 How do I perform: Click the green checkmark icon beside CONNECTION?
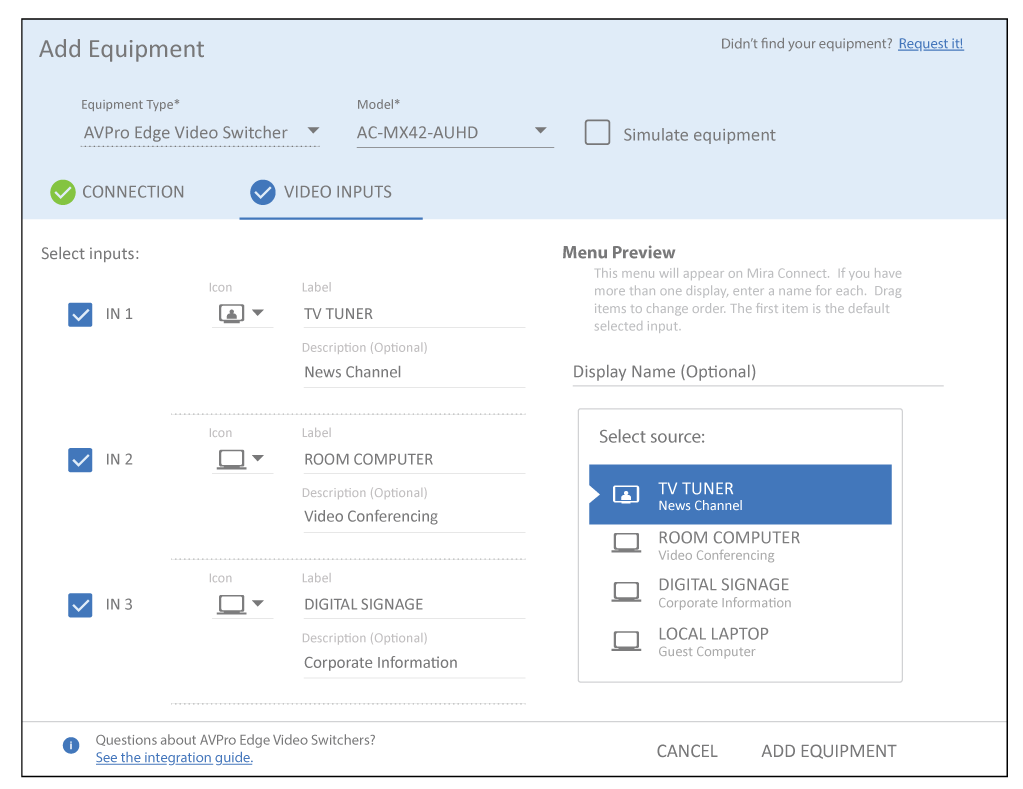pos(63,192)
